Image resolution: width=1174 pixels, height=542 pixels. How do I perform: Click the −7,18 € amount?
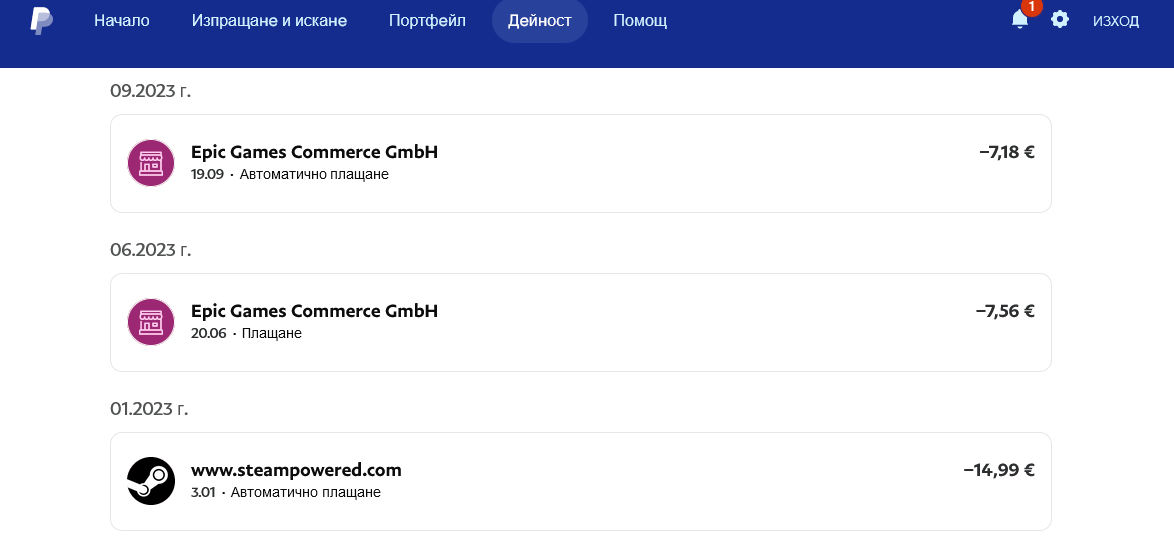click(x=1007, y=152)
